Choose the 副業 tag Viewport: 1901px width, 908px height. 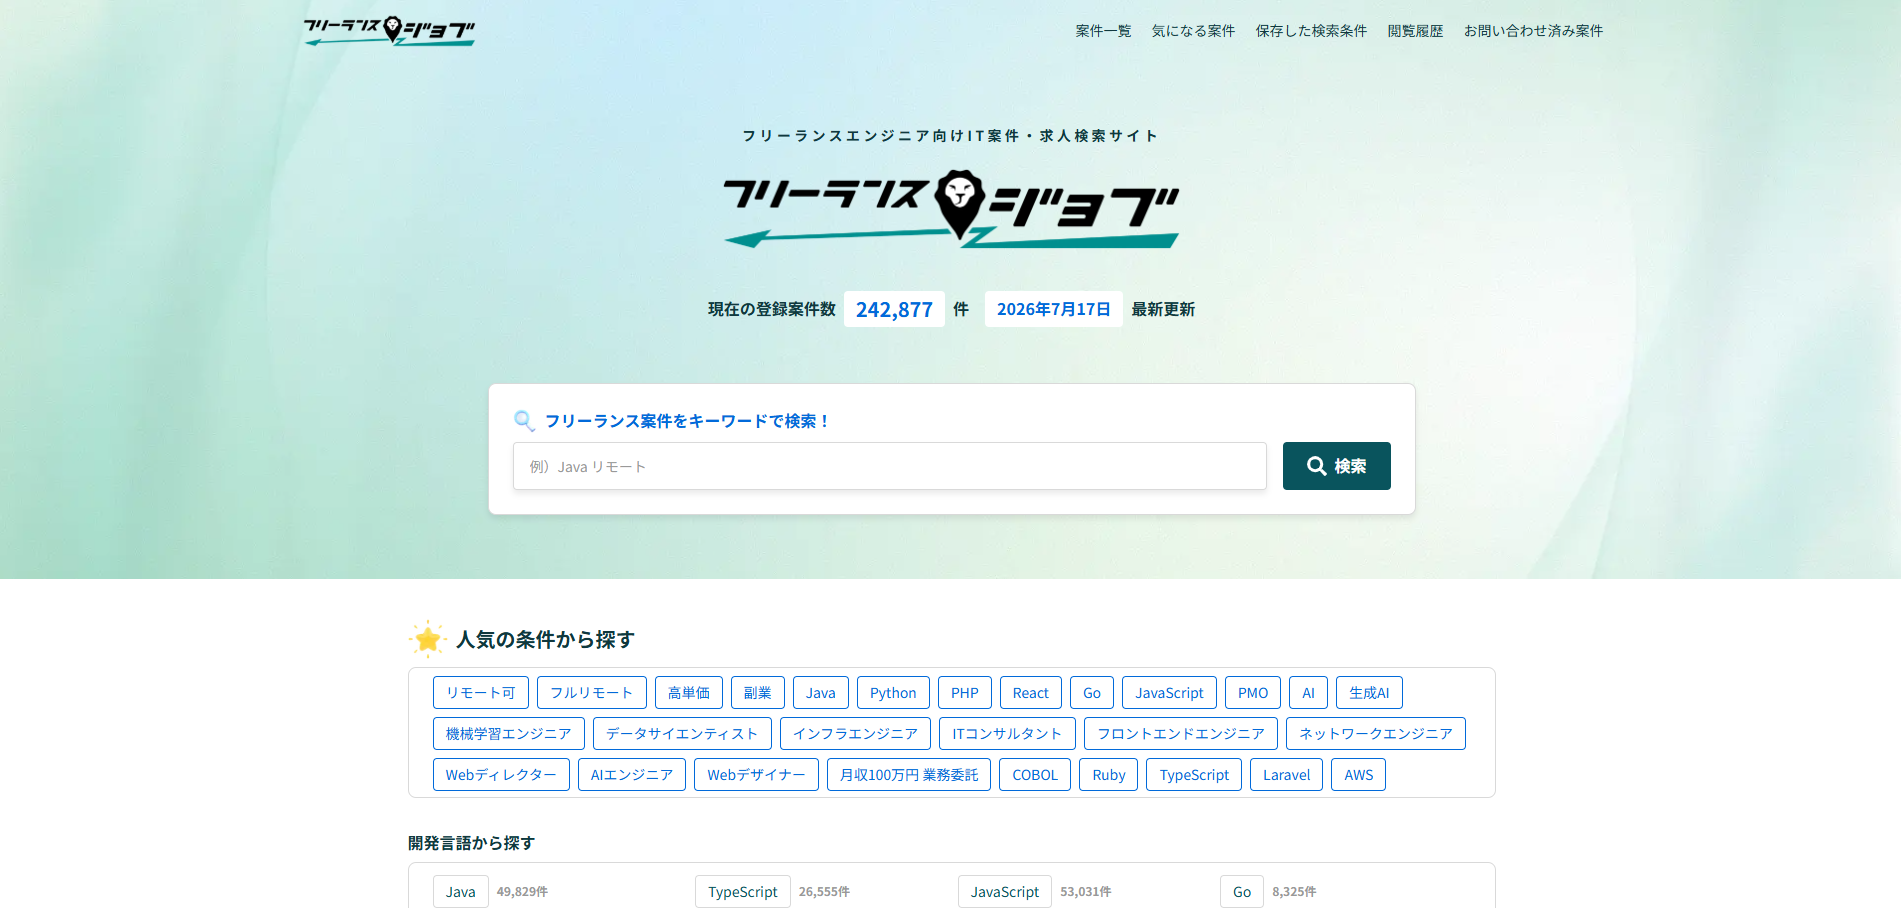tap(758, 693)
